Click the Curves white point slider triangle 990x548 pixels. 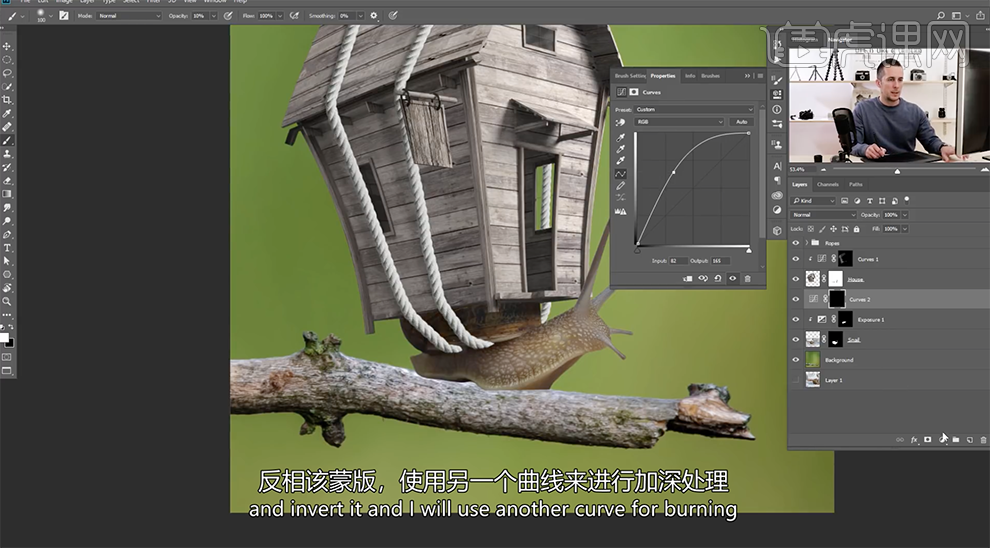pos(749,251)
